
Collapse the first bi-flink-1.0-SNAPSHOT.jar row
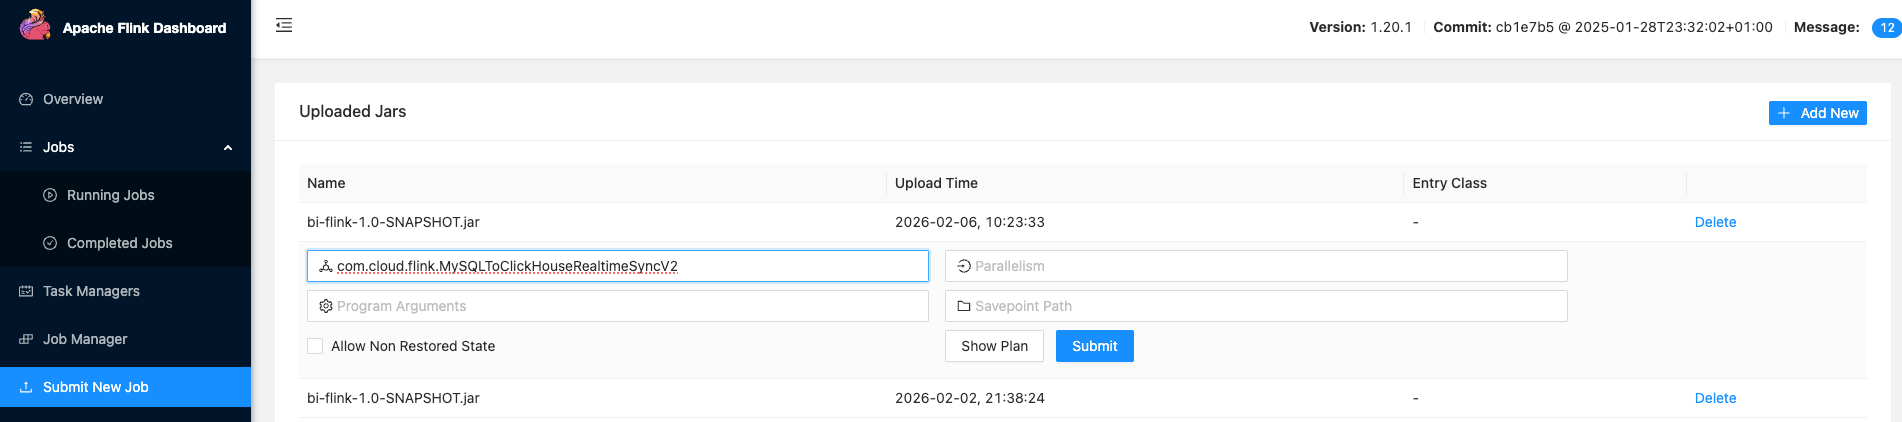tap(1082, 222)
